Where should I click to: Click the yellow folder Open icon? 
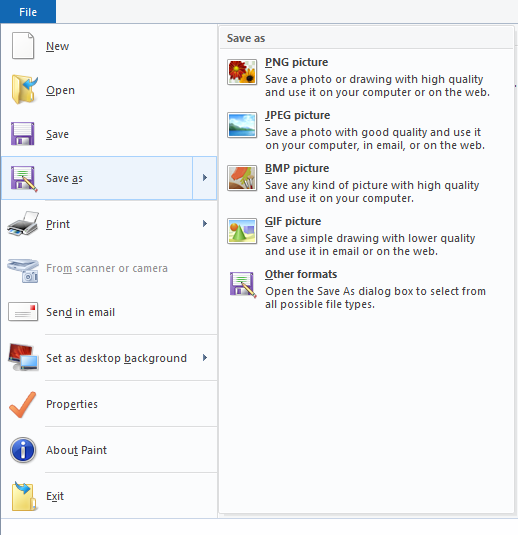[x=24, y=89]
